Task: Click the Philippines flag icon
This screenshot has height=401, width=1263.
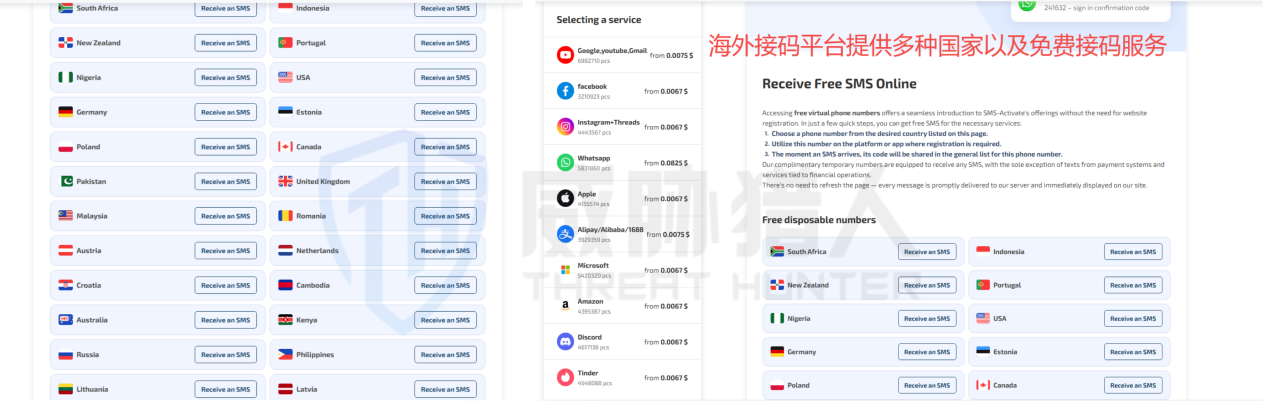Action: pos(285,354)
